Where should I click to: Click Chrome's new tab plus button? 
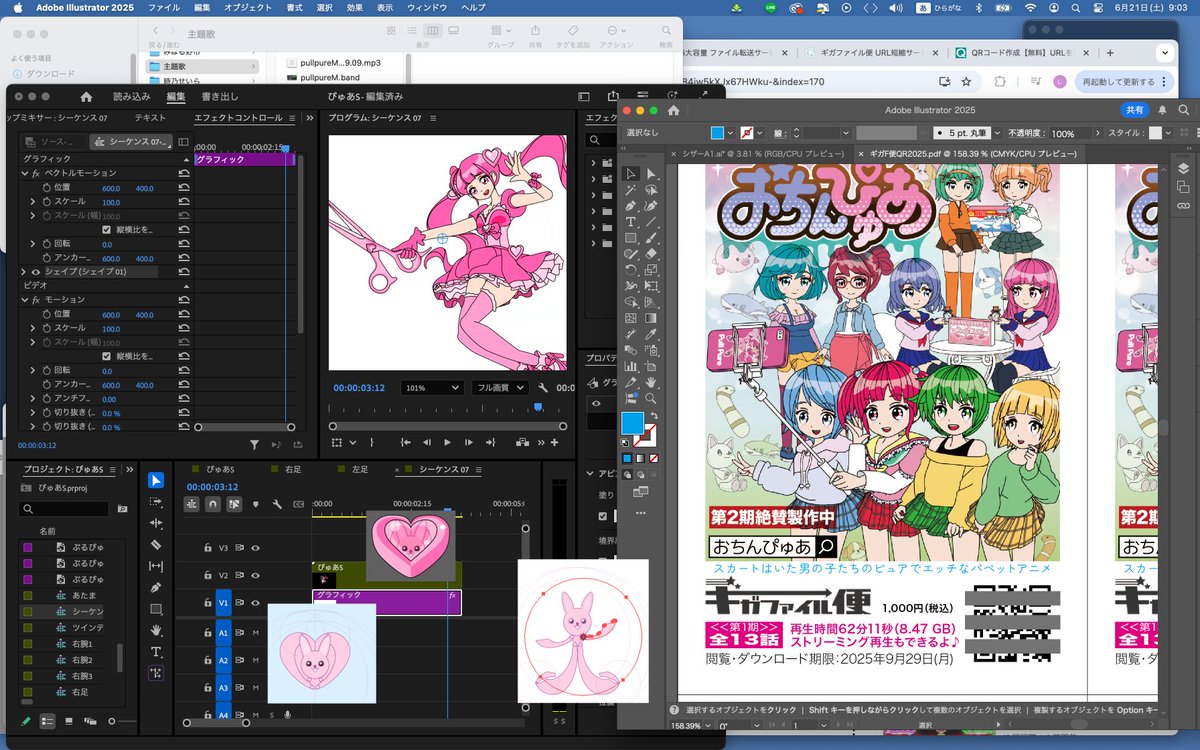pyautogui.click(x=1110, y=53)
